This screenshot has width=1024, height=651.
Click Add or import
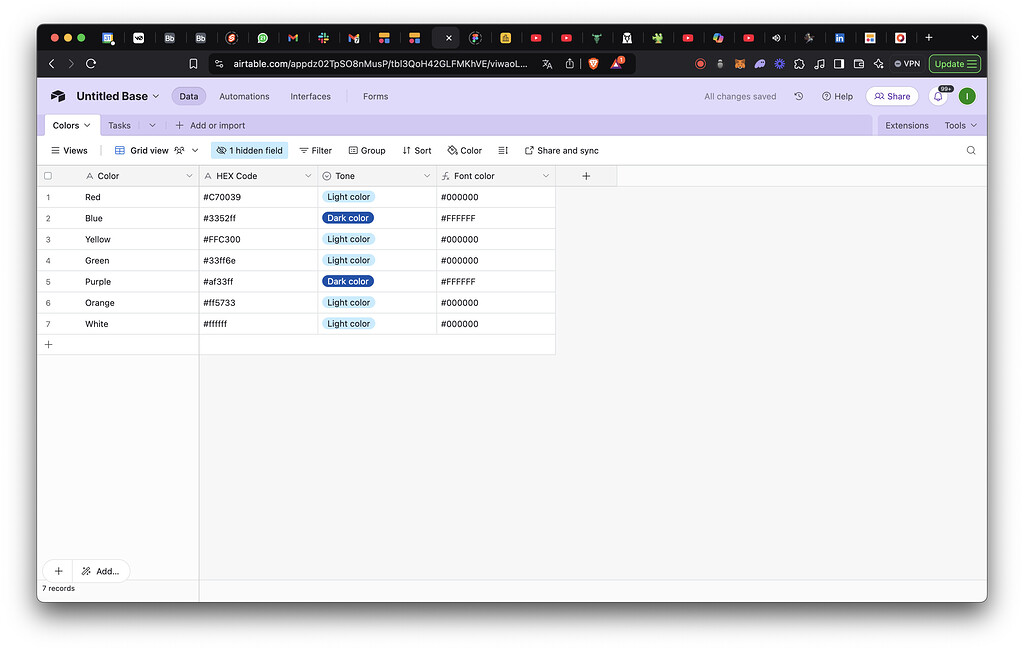[209, 125]
